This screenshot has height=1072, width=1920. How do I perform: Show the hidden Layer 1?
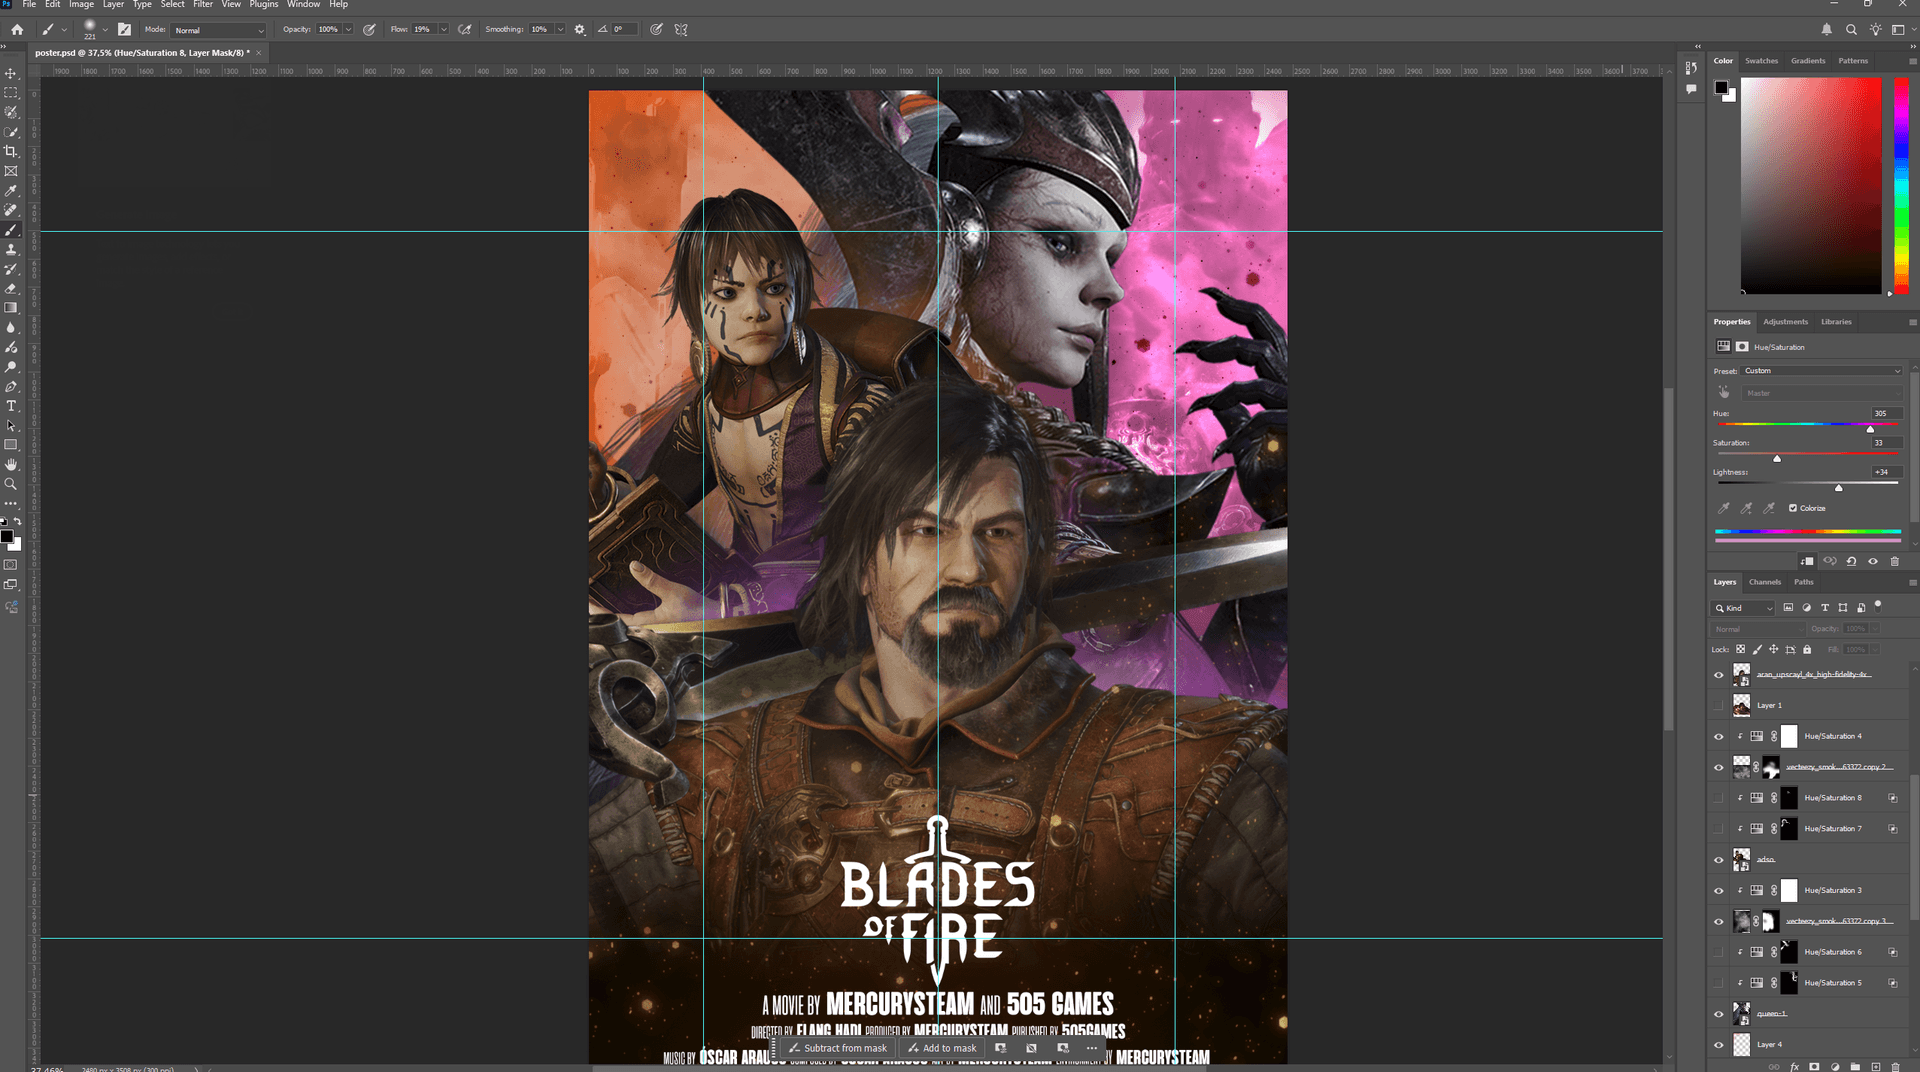point(1719,706)
